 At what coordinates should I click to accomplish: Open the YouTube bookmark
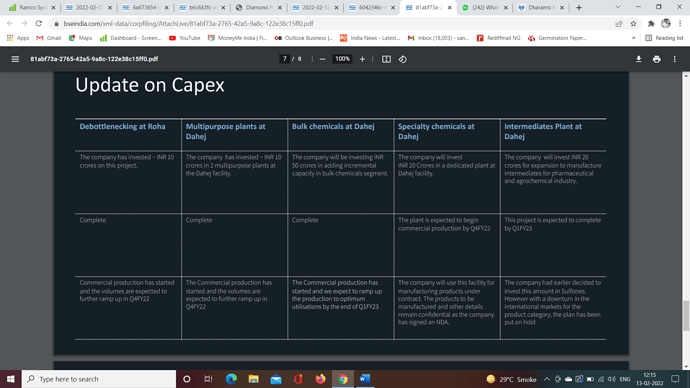[x=184, y=38]
